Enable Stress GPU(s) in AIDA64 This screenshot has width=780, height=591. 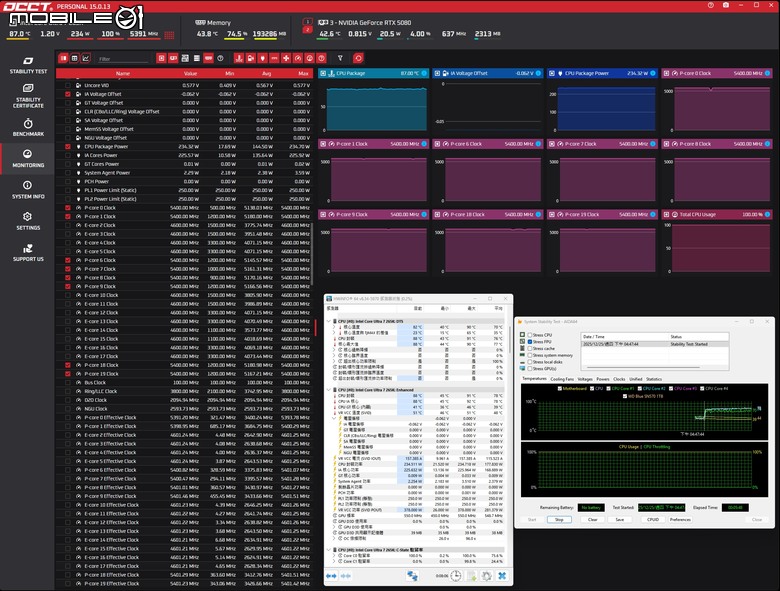(530, 369)
